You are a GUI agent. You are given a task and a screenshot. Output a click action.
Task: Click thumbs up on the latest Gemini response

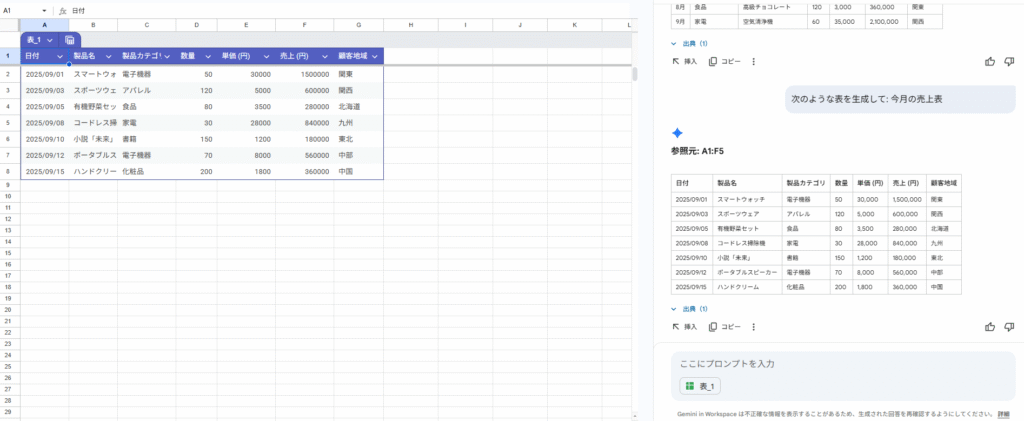990,327
